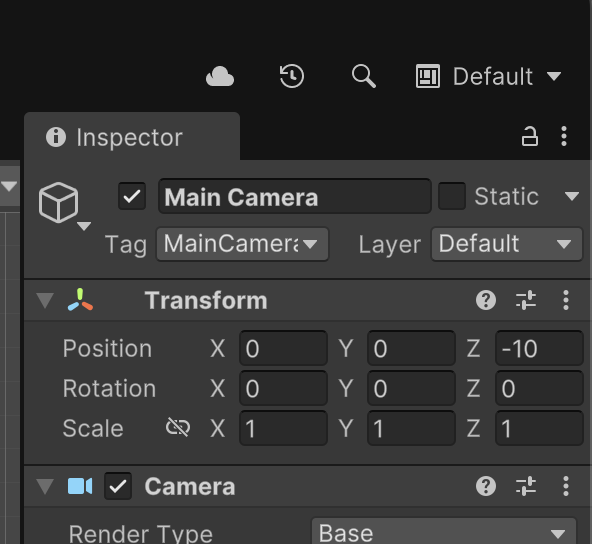Click the Position Z field showing -10
Screen dimensions: 592x544
pos(539,348)
